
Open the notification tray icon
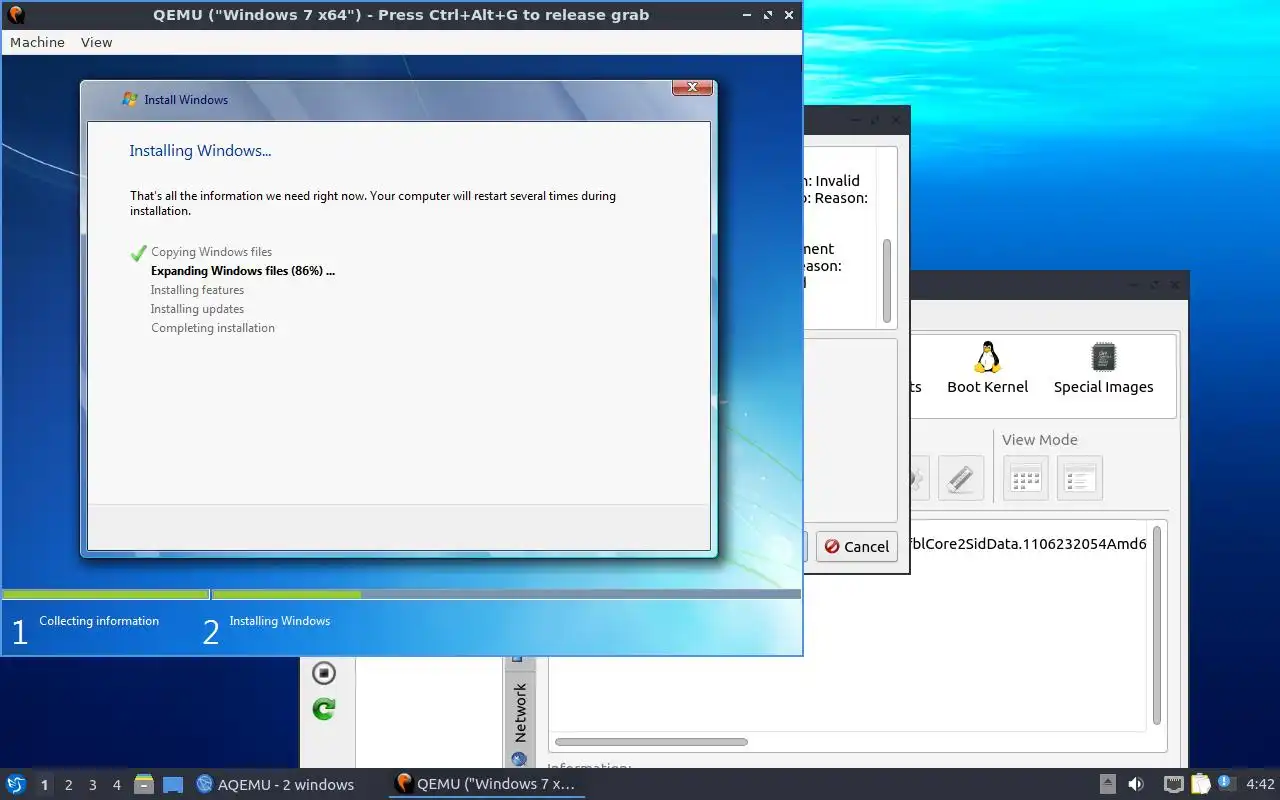[x=1226, y=783]
